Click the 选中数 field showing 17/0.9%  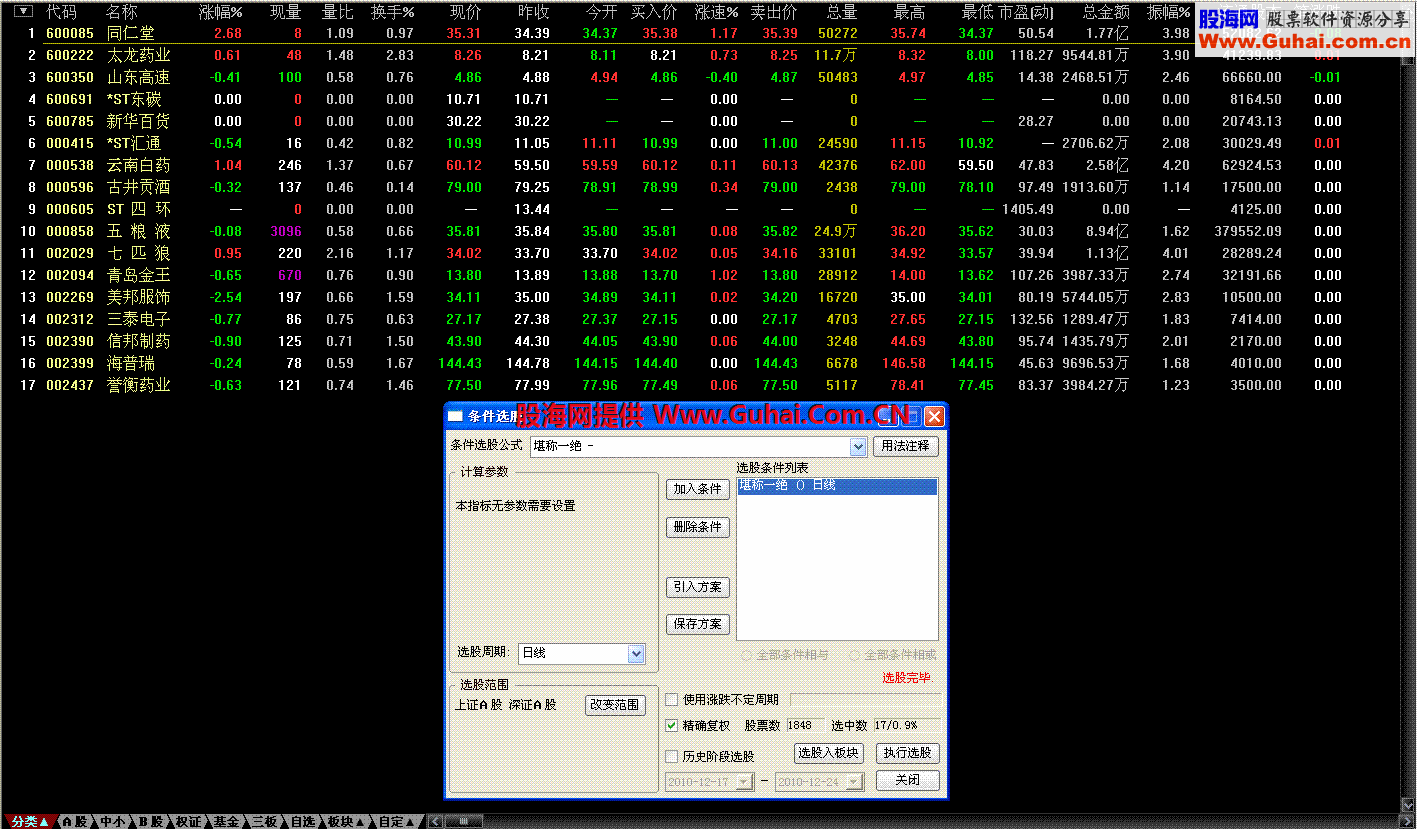pyautogui.click(x=906, y=725)
